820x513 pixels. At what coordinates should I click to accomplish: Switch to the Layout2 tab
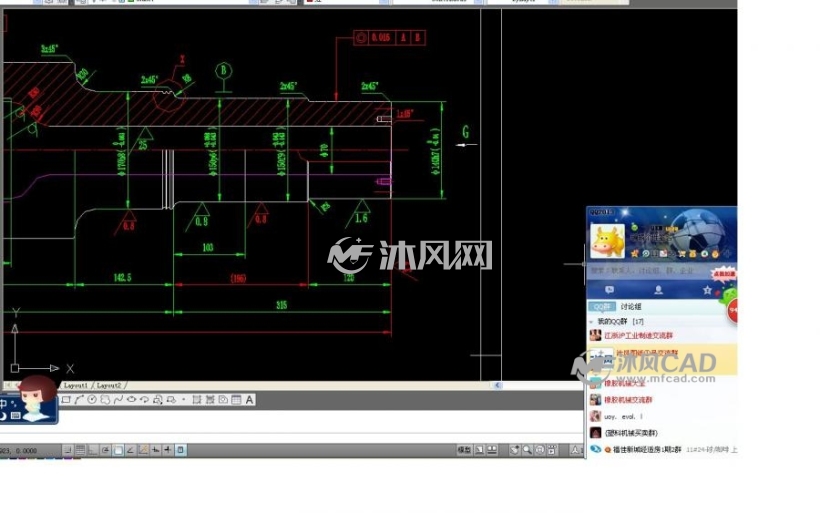pyautogui.click(x=109, y=385)
